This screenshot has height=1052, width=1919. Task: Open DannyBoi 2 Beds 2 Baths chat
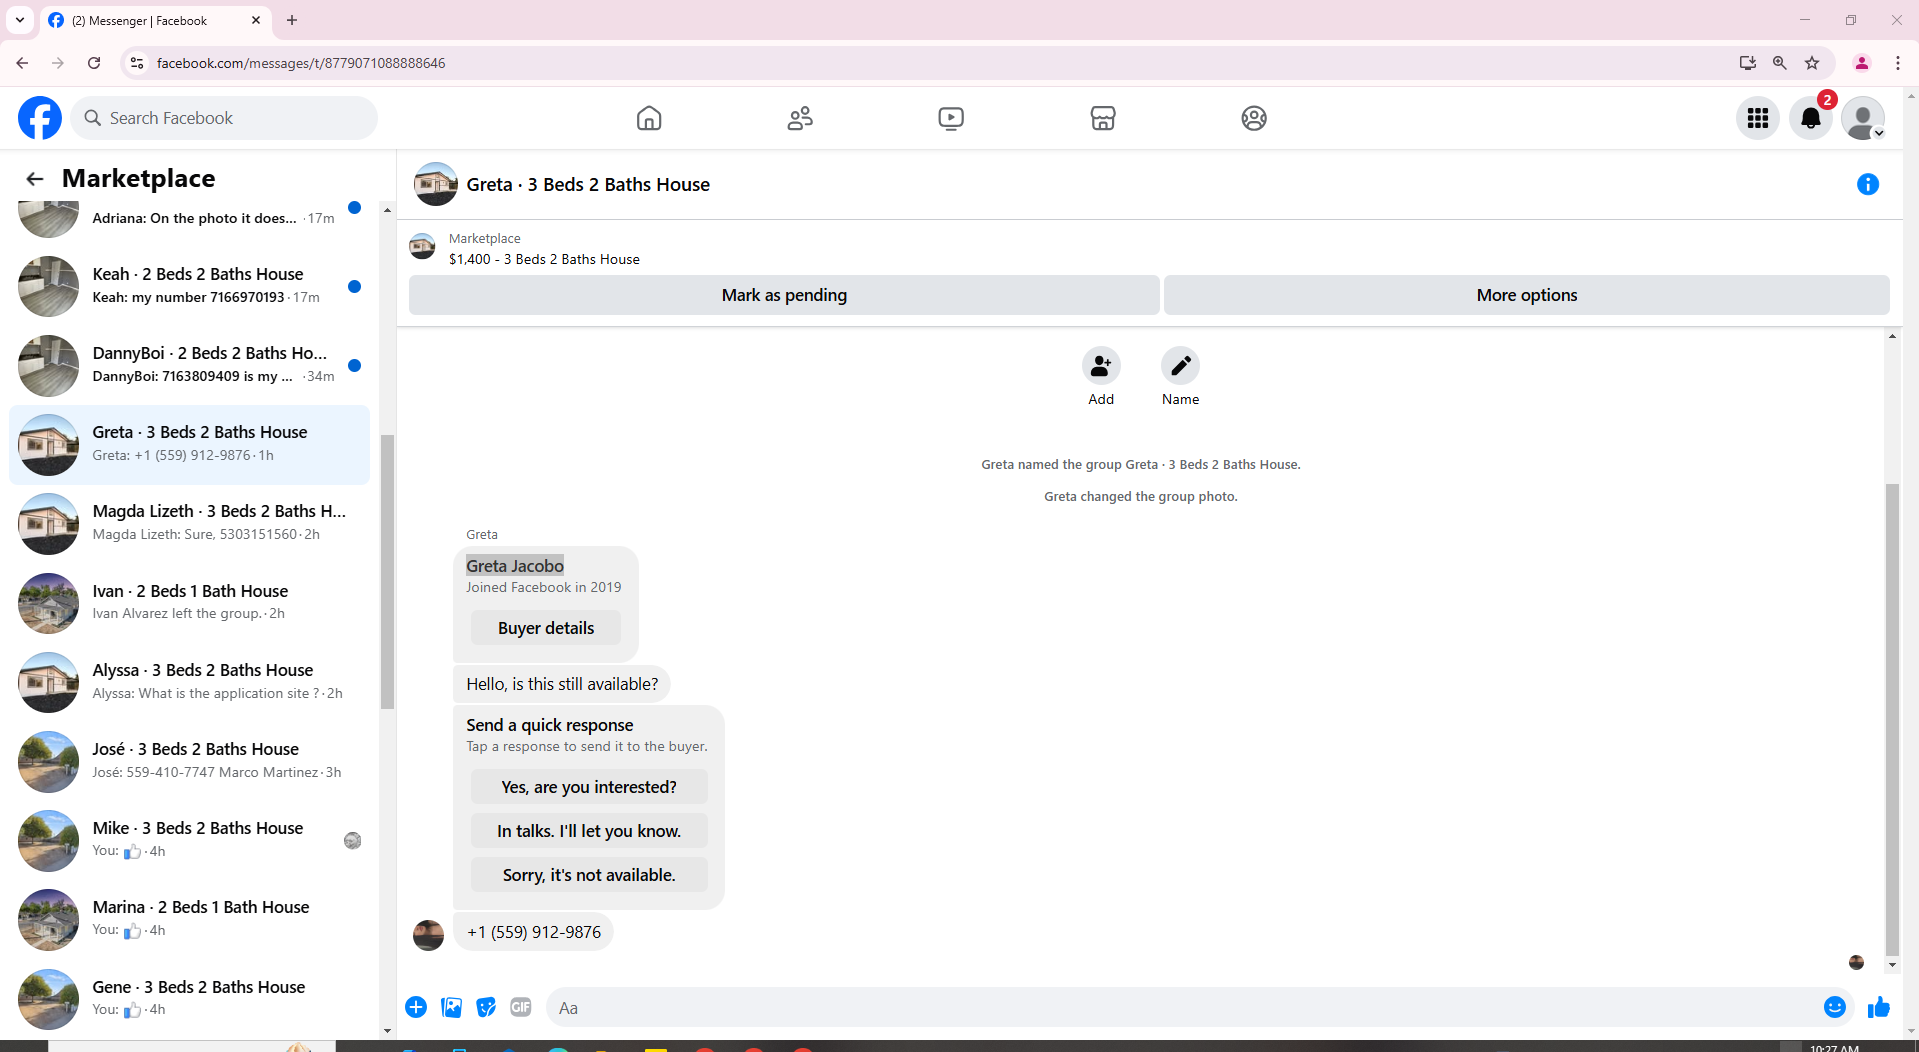click(x=190, y=365)
